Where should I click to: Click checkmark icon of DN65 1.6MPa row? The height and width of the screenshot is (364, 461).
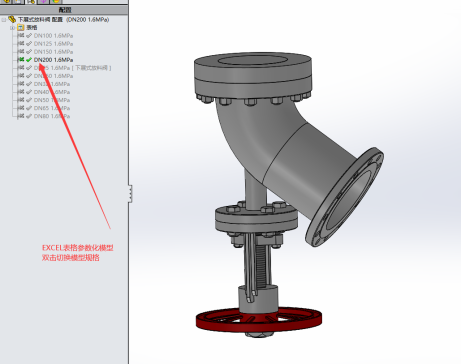[x=29, y=108]
